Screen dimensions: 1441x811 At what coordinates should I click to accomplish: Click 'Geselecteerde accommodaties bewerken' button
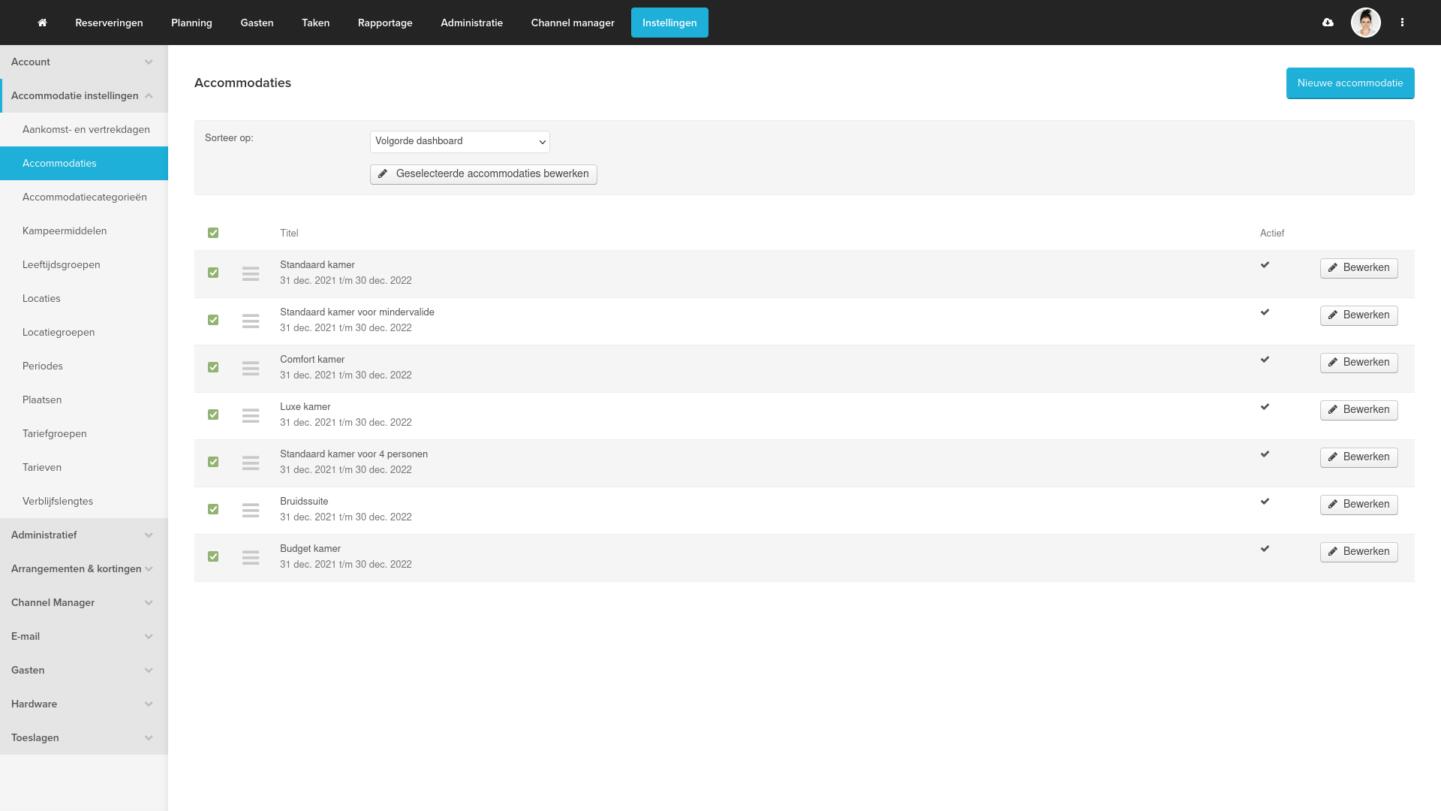(483, 174)
